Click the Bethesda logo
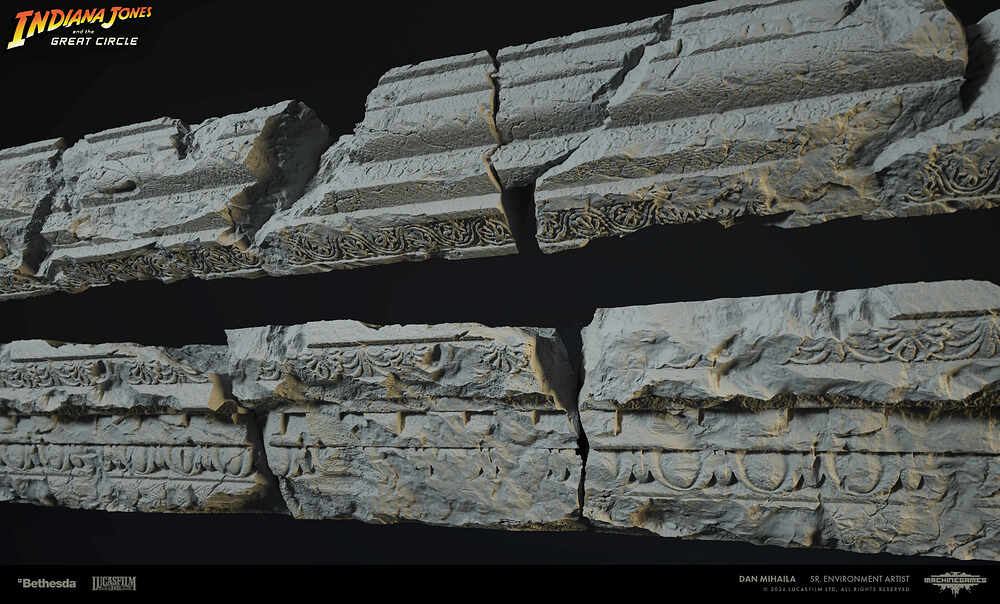1000x604 pixels. click(47, 583)
